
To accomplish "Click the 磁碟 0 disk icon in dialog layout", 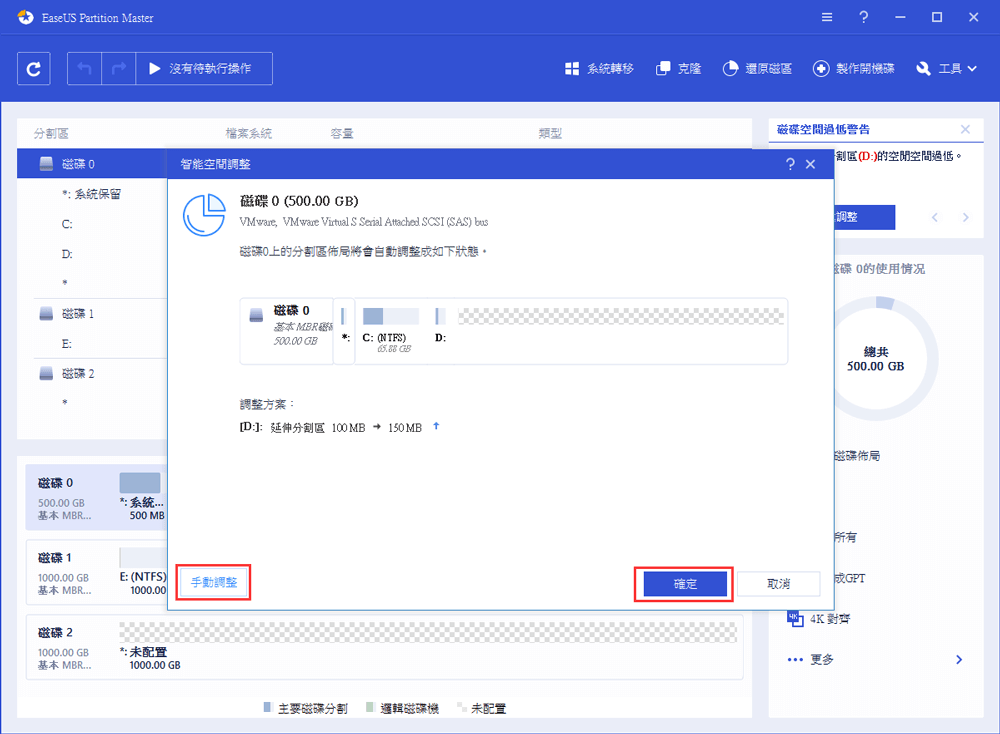I will tap(256, 315).
